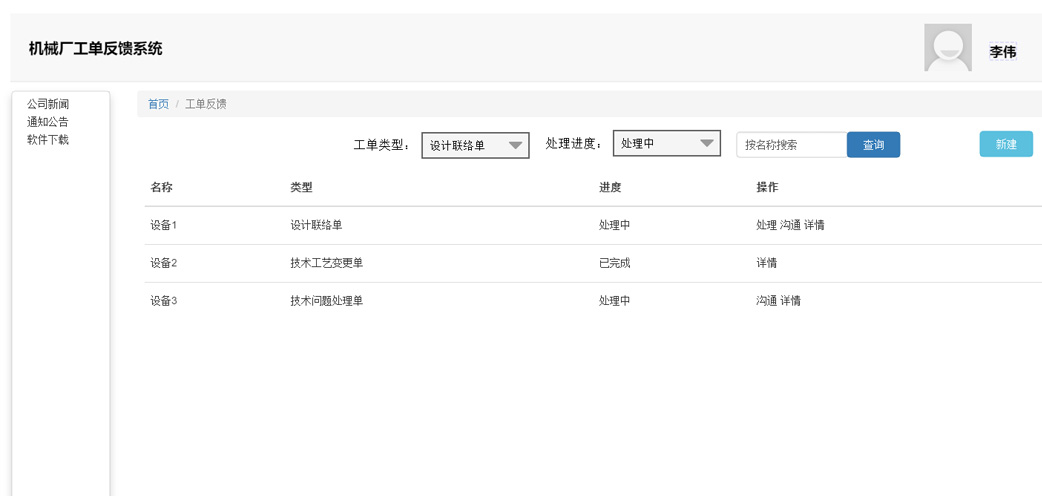Click 处理 action for 设备1
The height and width of the screenshot is (496, 1042).
point(766,225)
